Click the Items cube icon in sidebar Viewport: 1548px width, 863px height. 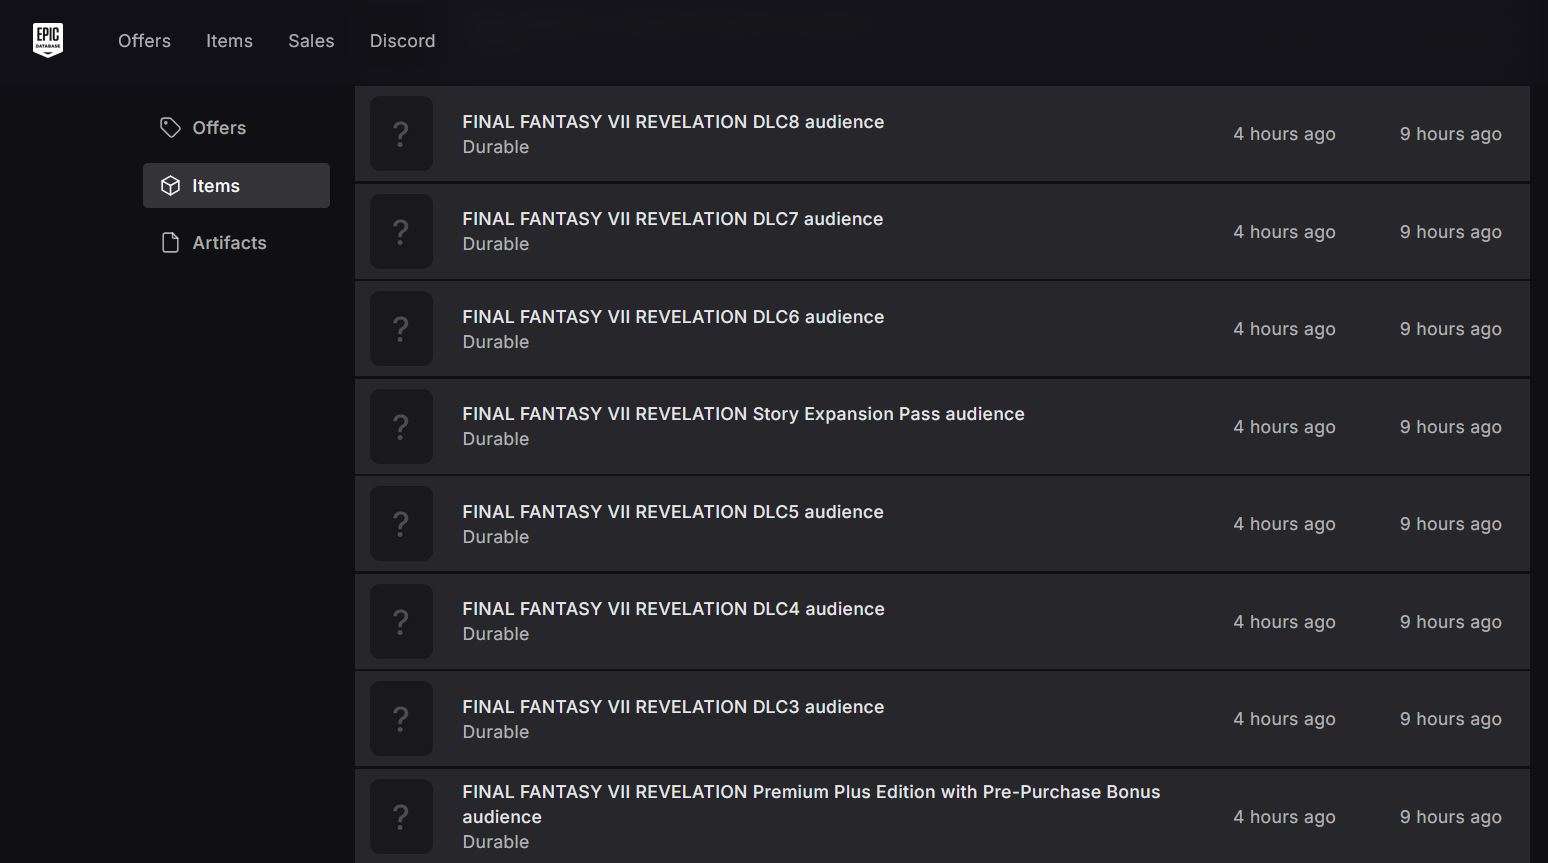click(170, 186)
